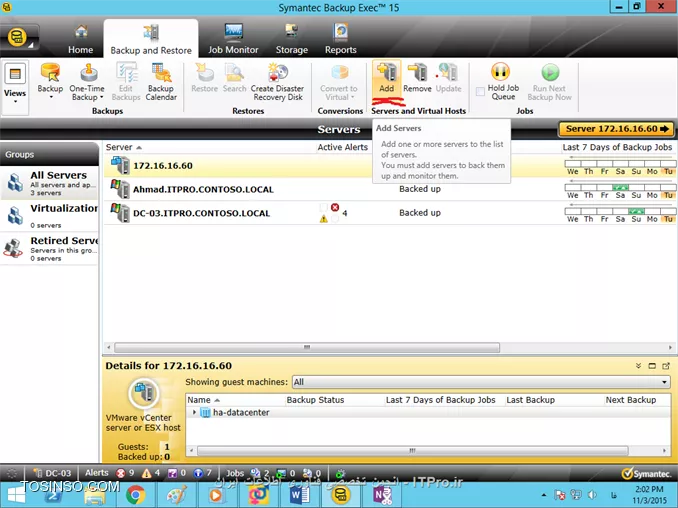Open the Reports tab
The width and height of the screenshot is (678, 508).
tap(341, 39)
